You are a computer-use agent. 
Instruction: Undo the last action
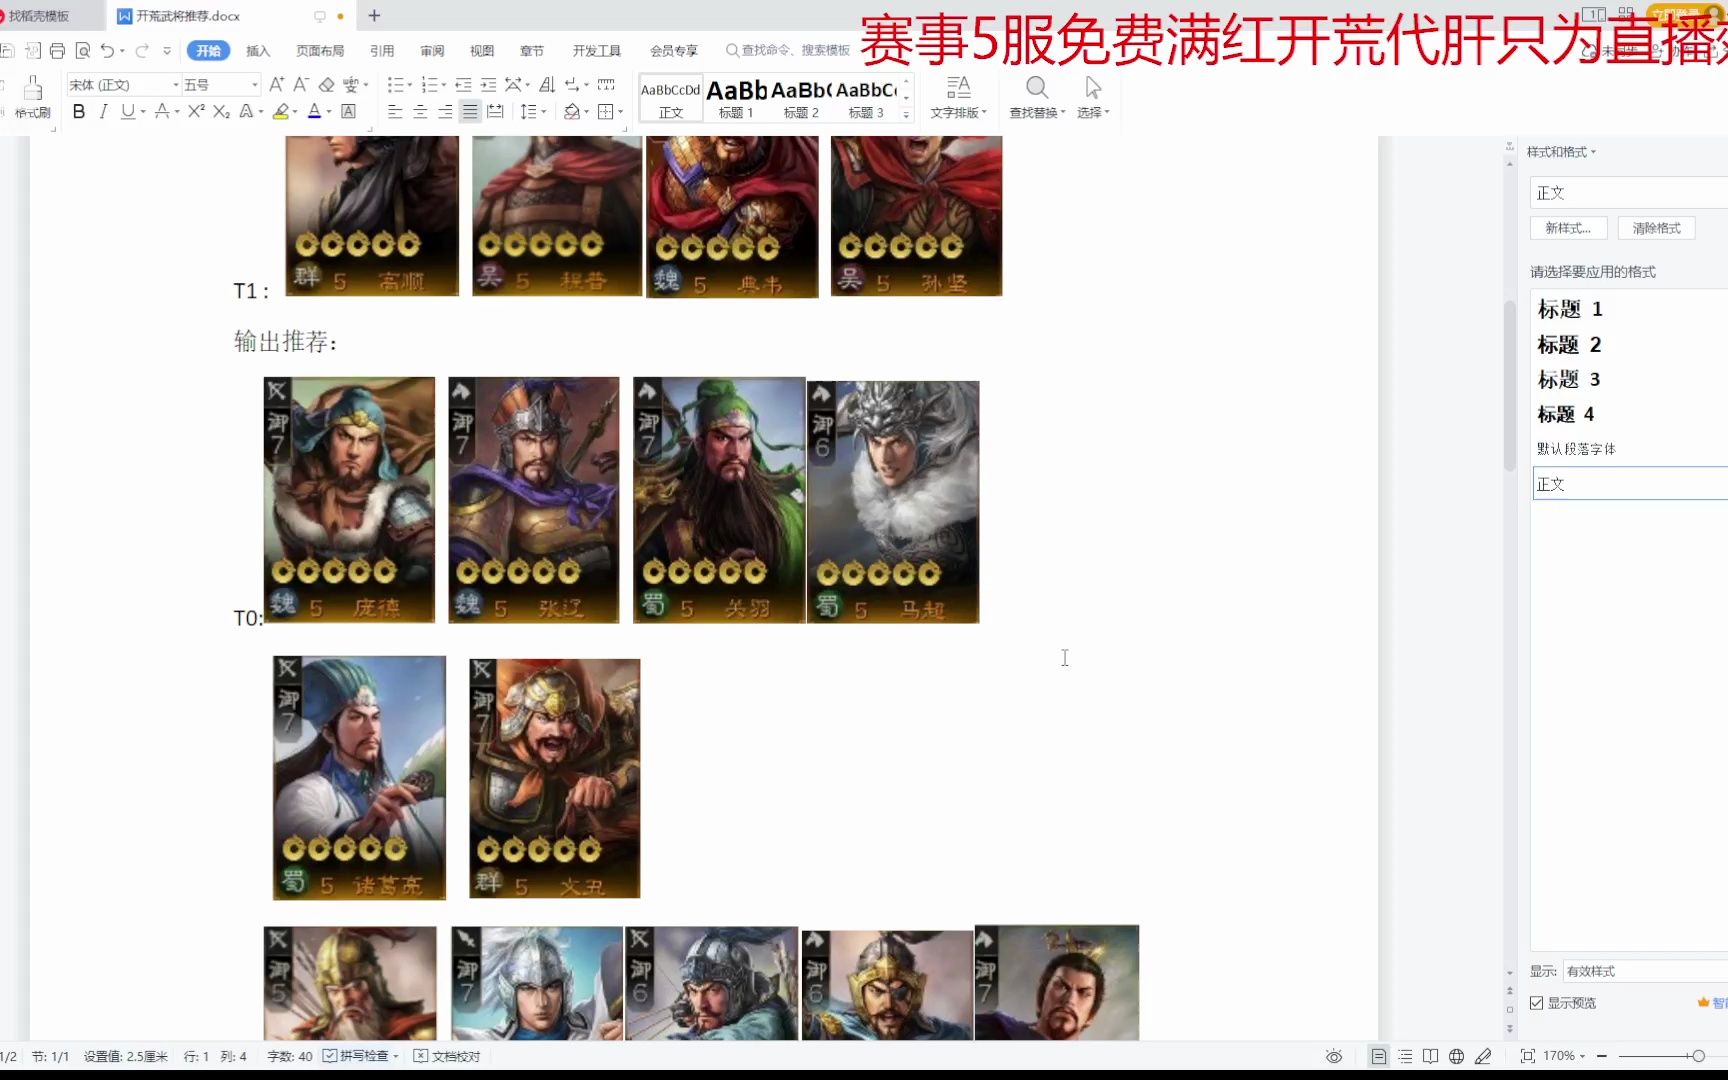click(x=107, y=51)
